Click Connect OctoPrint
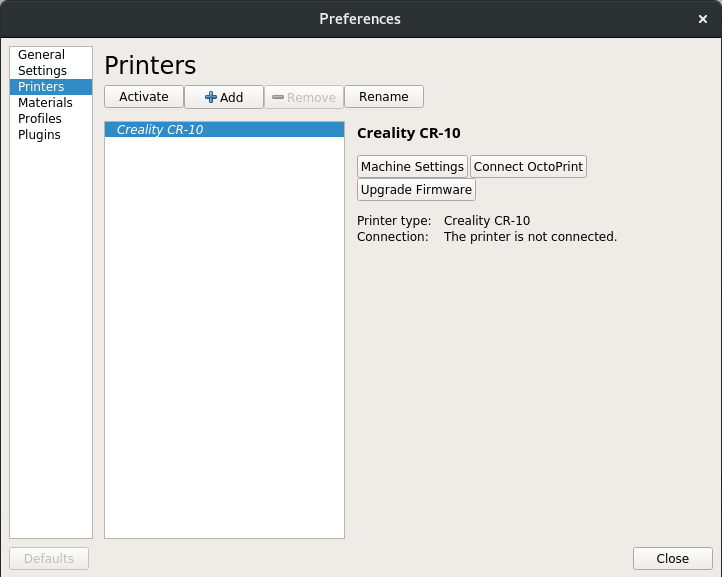Image resolution: width=722 pixels, height=577 pixels. pyautogui.click(x=528, y=166)
